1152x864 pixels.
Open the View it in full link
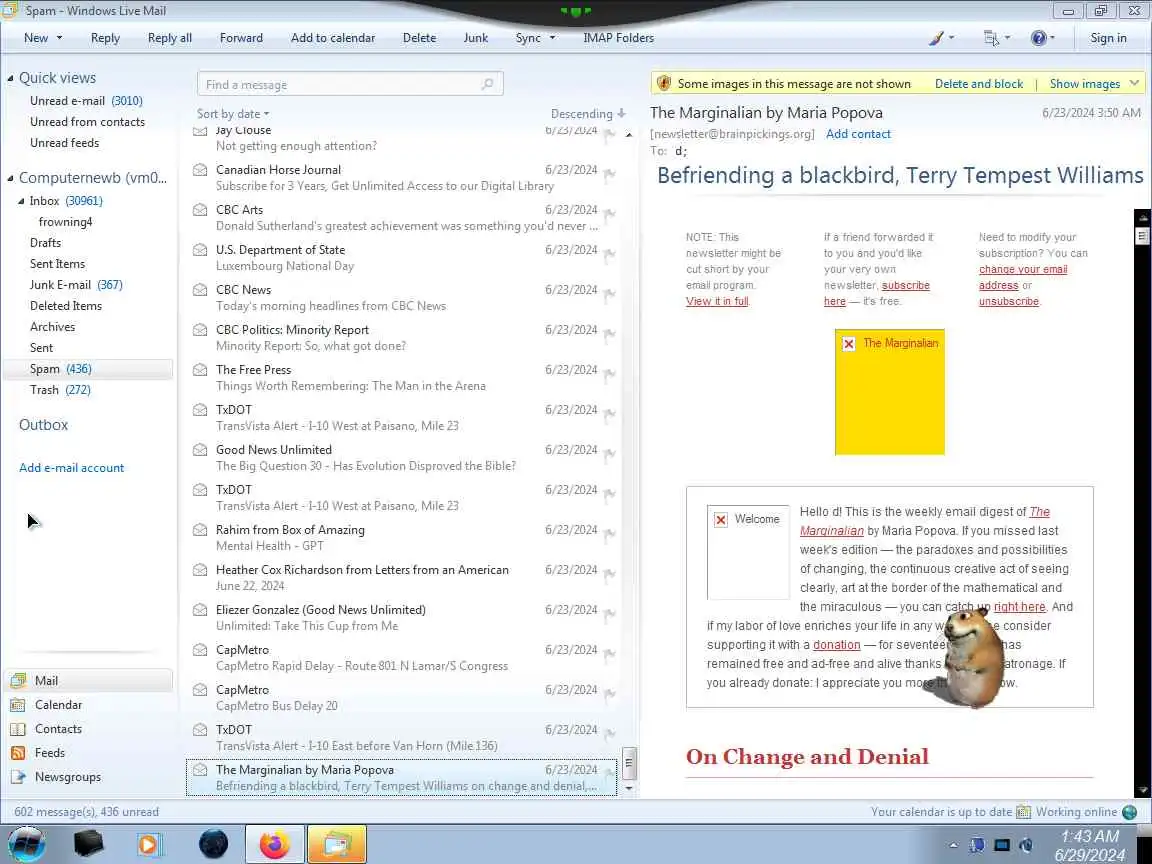tap(717, 301)
